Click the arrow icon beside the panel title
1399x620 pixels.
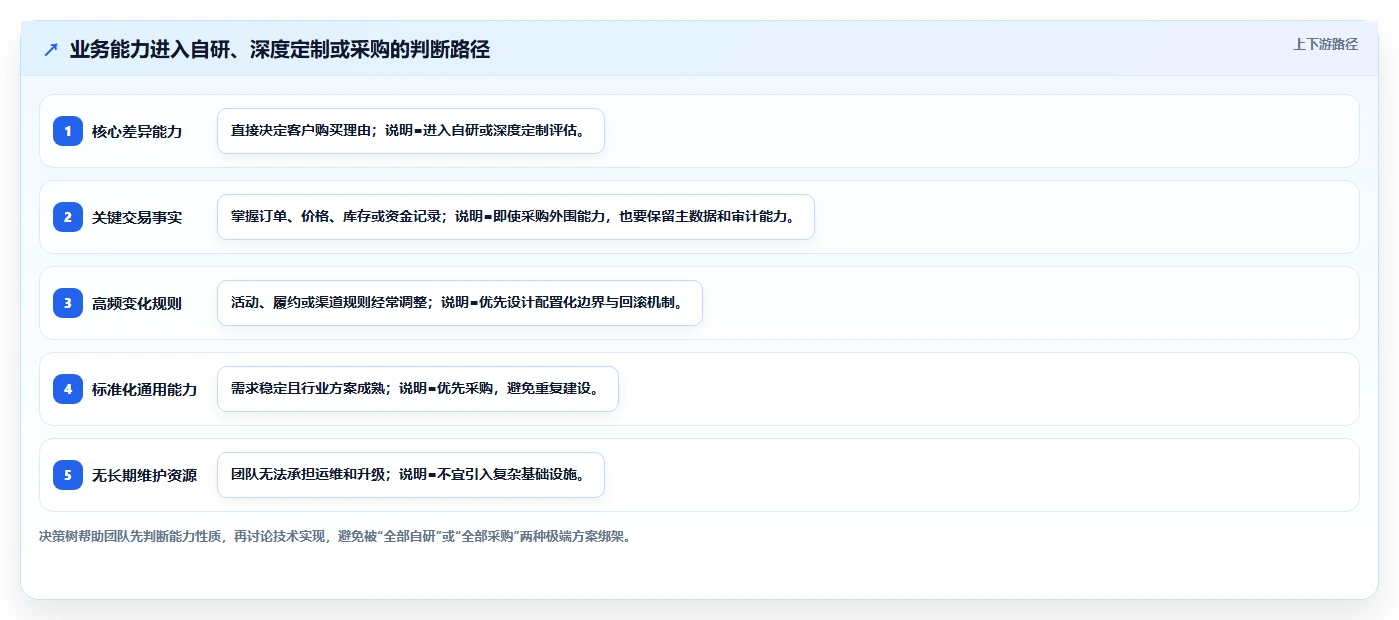tap(51, 49)
